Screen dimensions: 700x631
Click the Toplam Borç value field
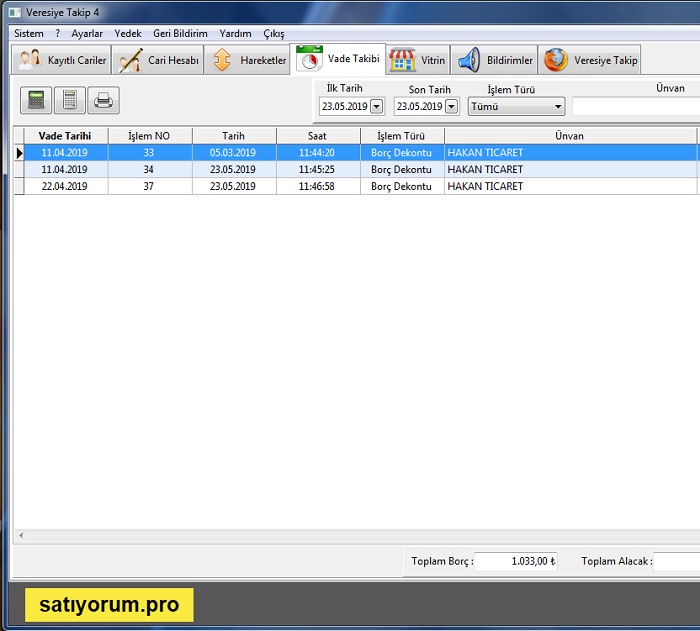(x=516, y=561)
